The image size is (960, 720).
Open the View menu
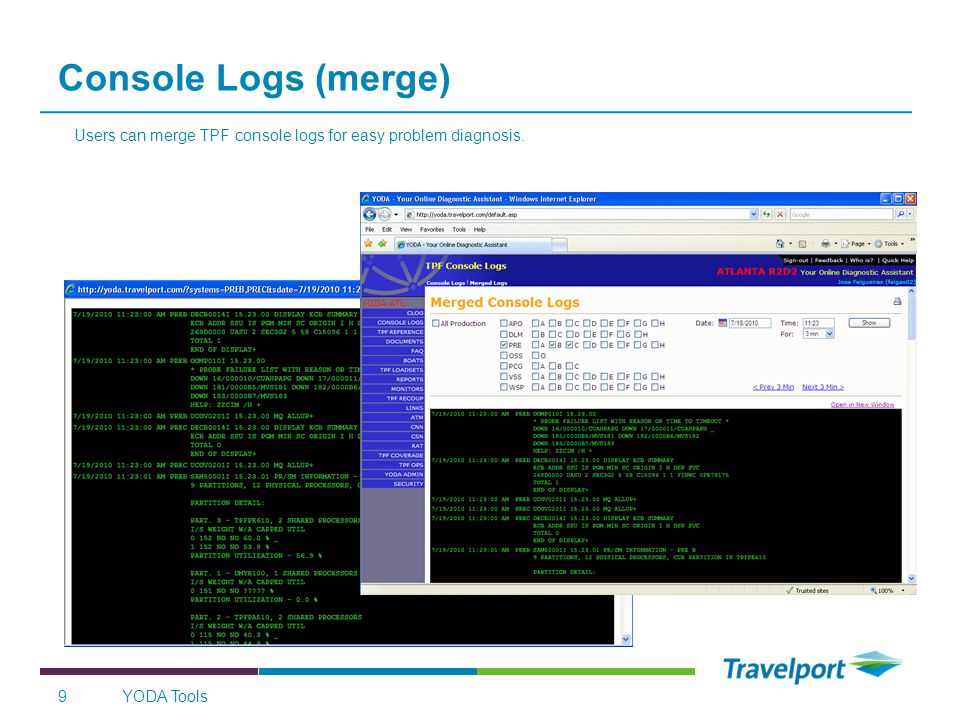click(x=406, y=229)
